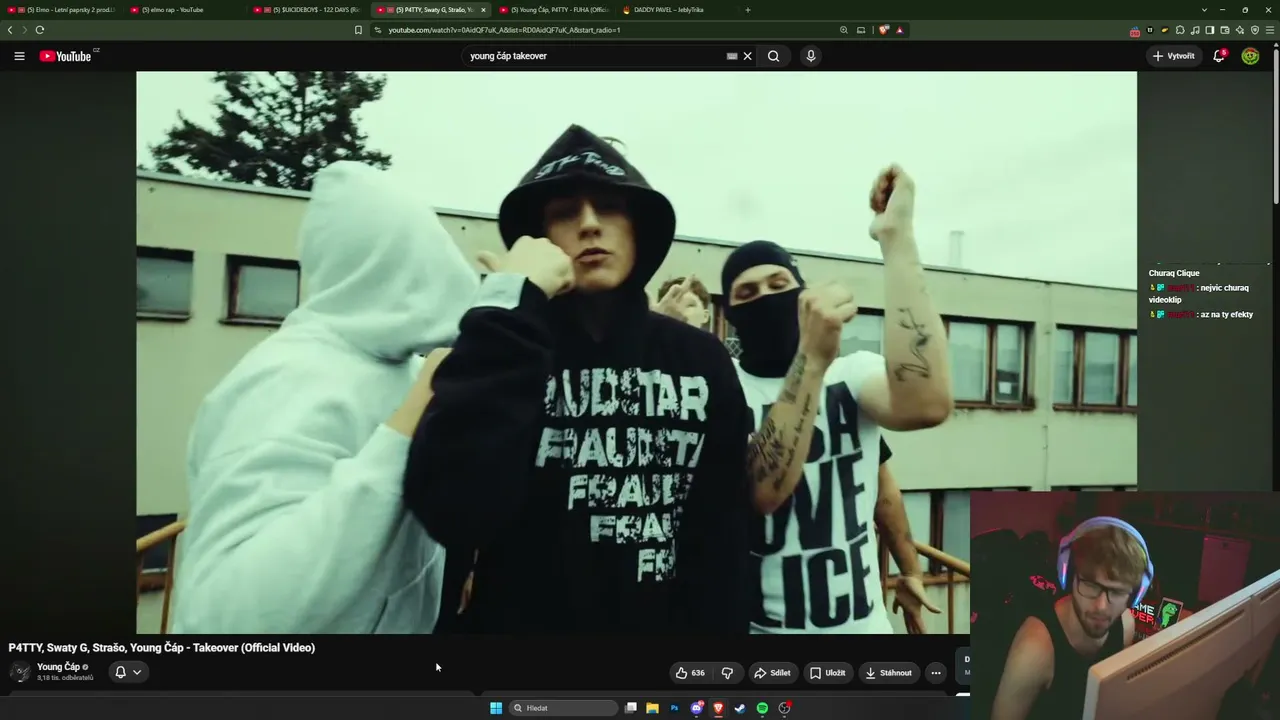Open more actions ellipsis below video

coord(936,673)
